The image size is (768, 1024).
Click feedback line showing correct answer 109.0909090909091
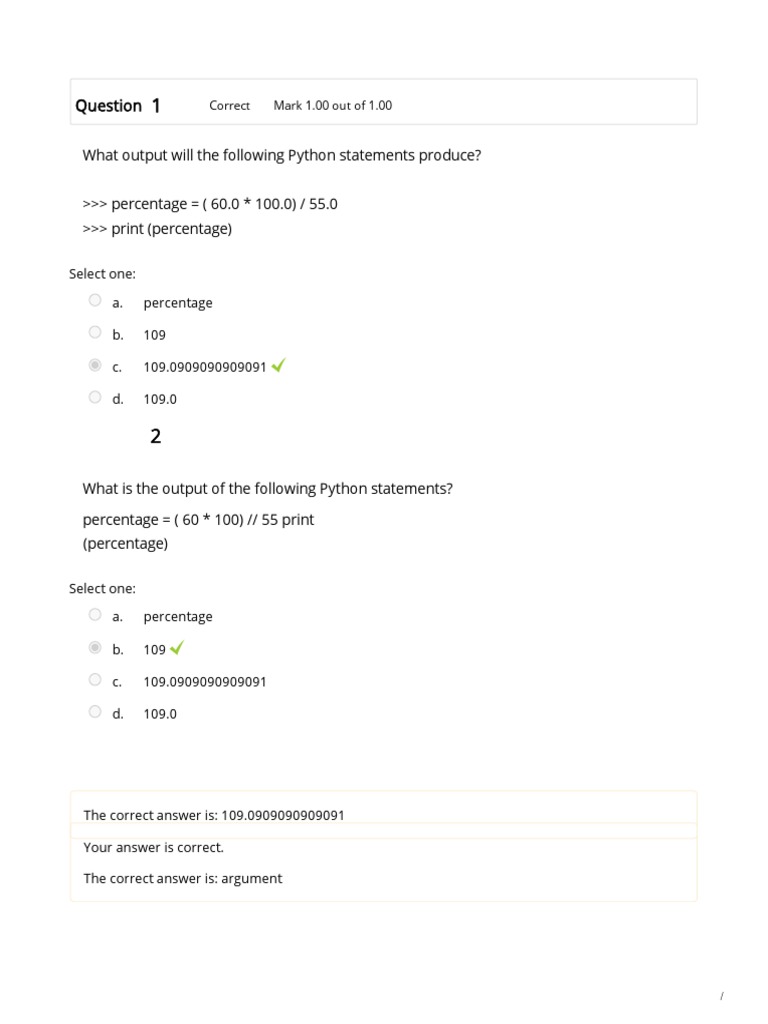pos(214,815)
